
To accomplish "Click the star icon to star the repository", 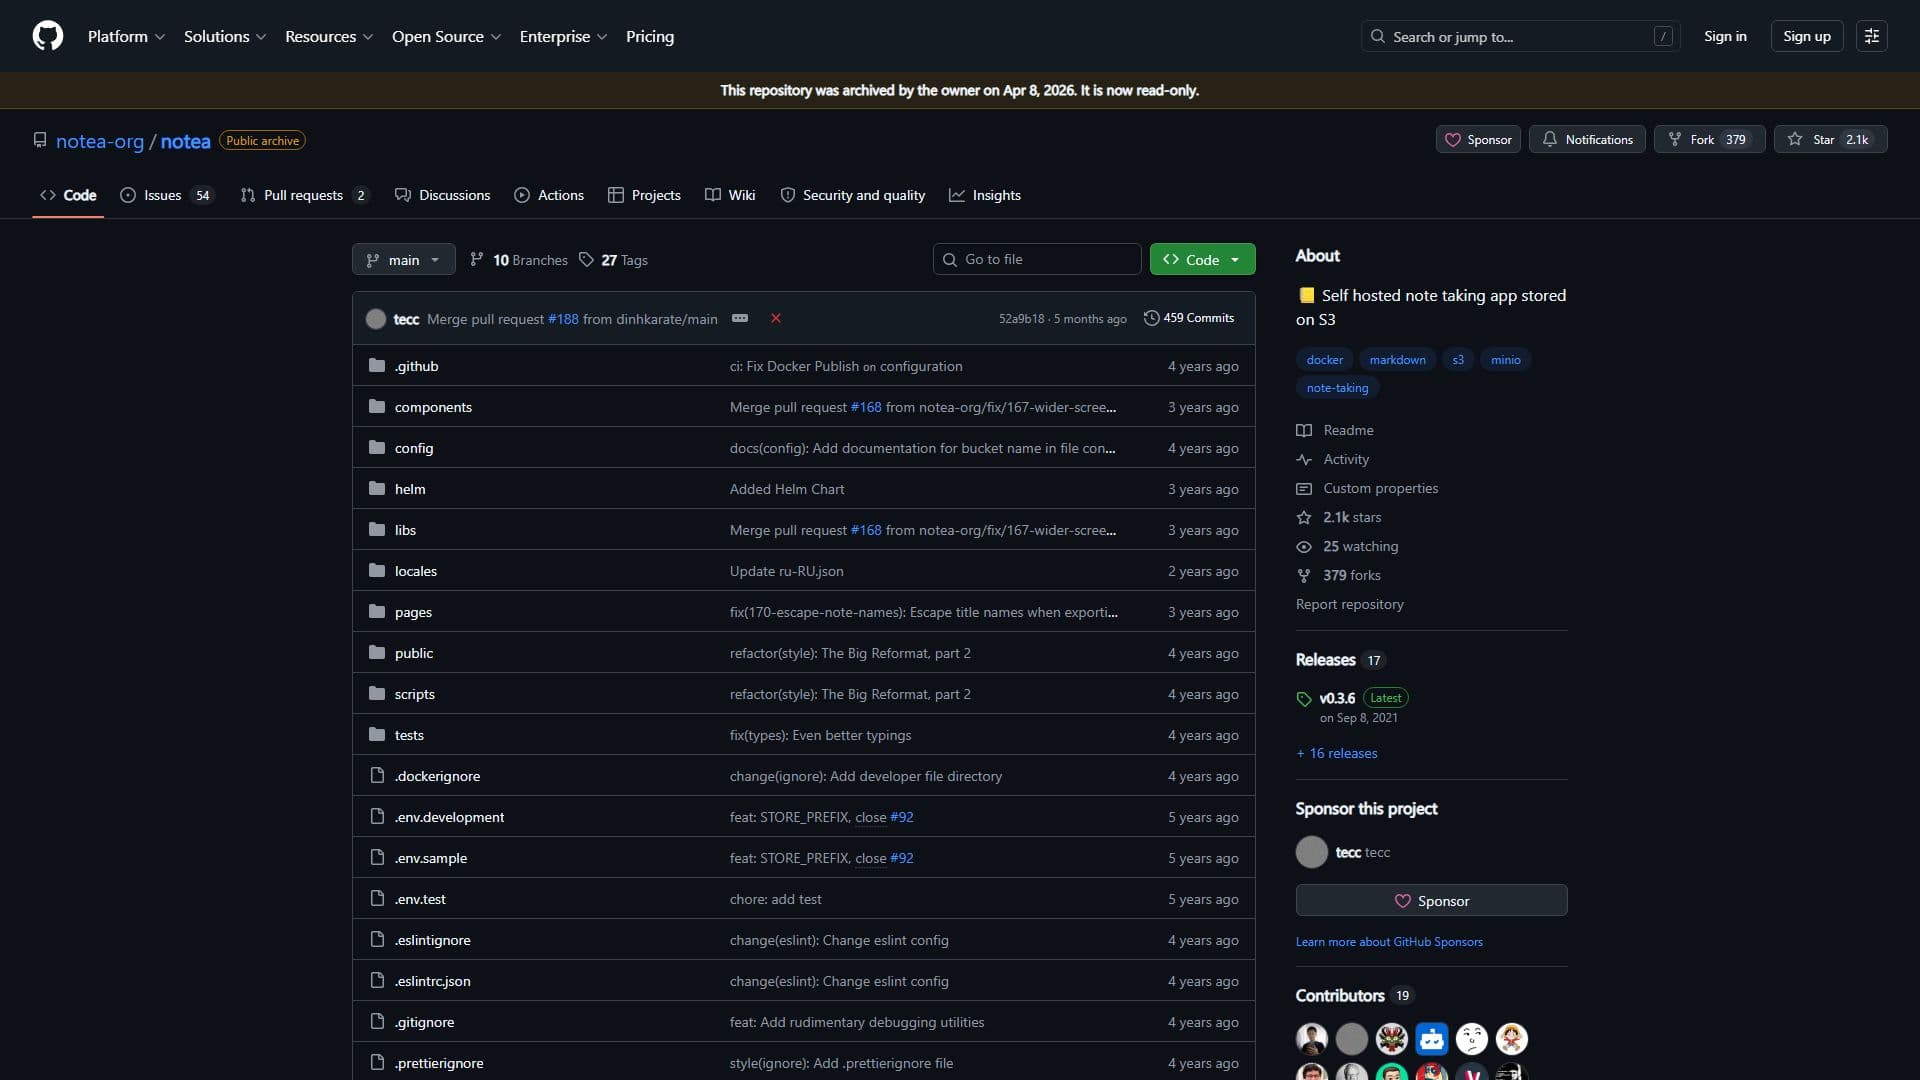I will (1795, 139).
